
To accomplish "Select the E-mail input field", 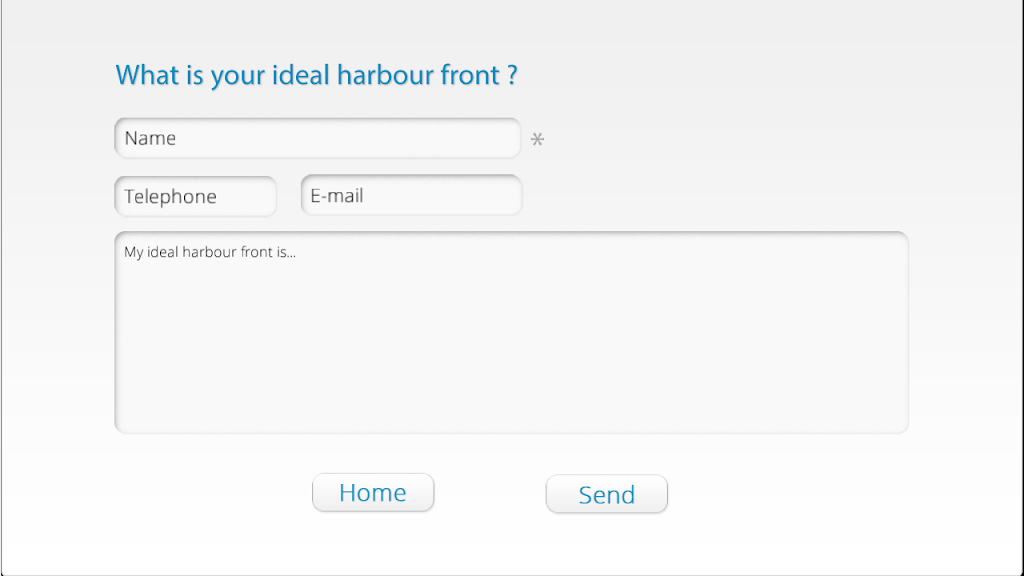I will [x=411, y=195].
